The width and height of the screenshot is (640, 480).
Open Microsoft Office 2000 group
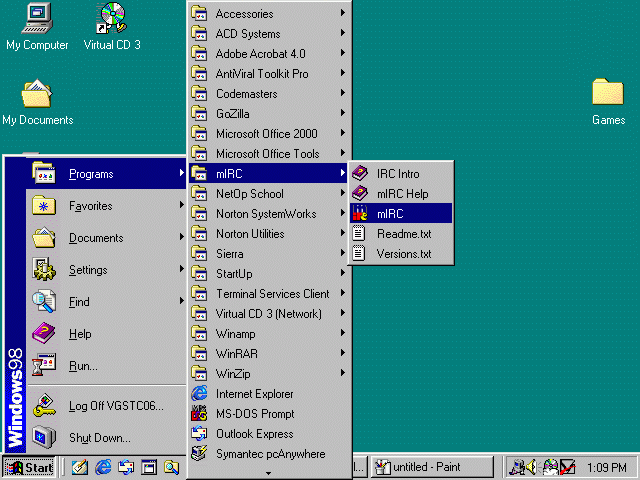[x=269, y=133]
